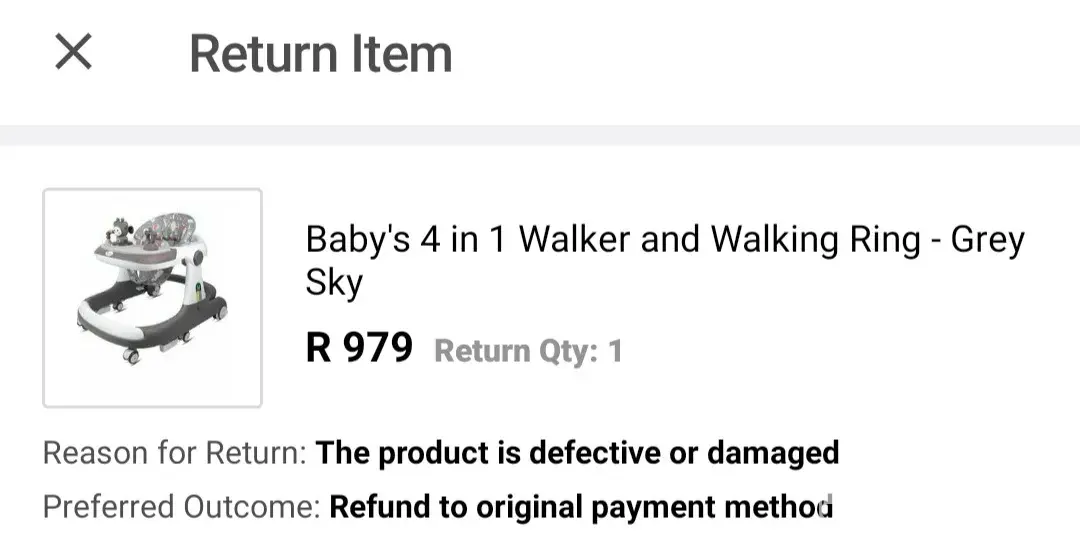Click the number 979 in the price
The height and width of the screenshot is (546, 1080).
coord(377,348)
